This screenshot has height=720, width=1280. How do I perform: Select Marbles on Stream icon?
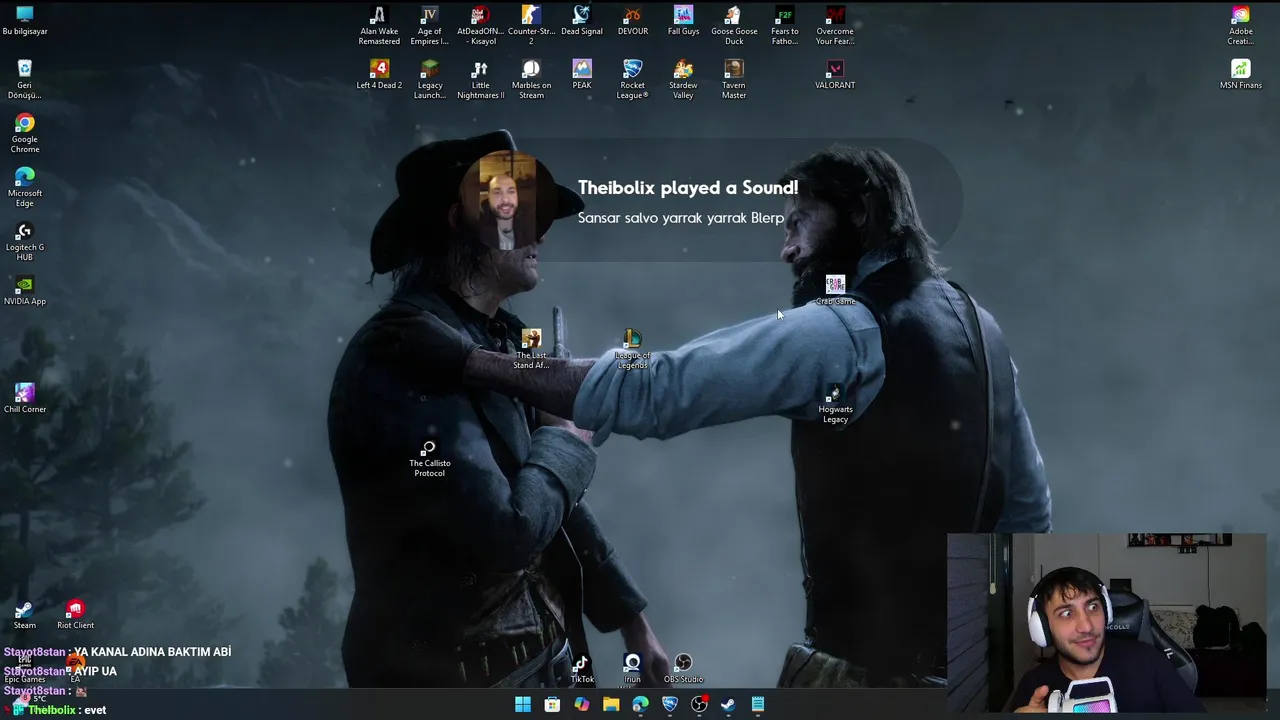(x=531, y=80)
